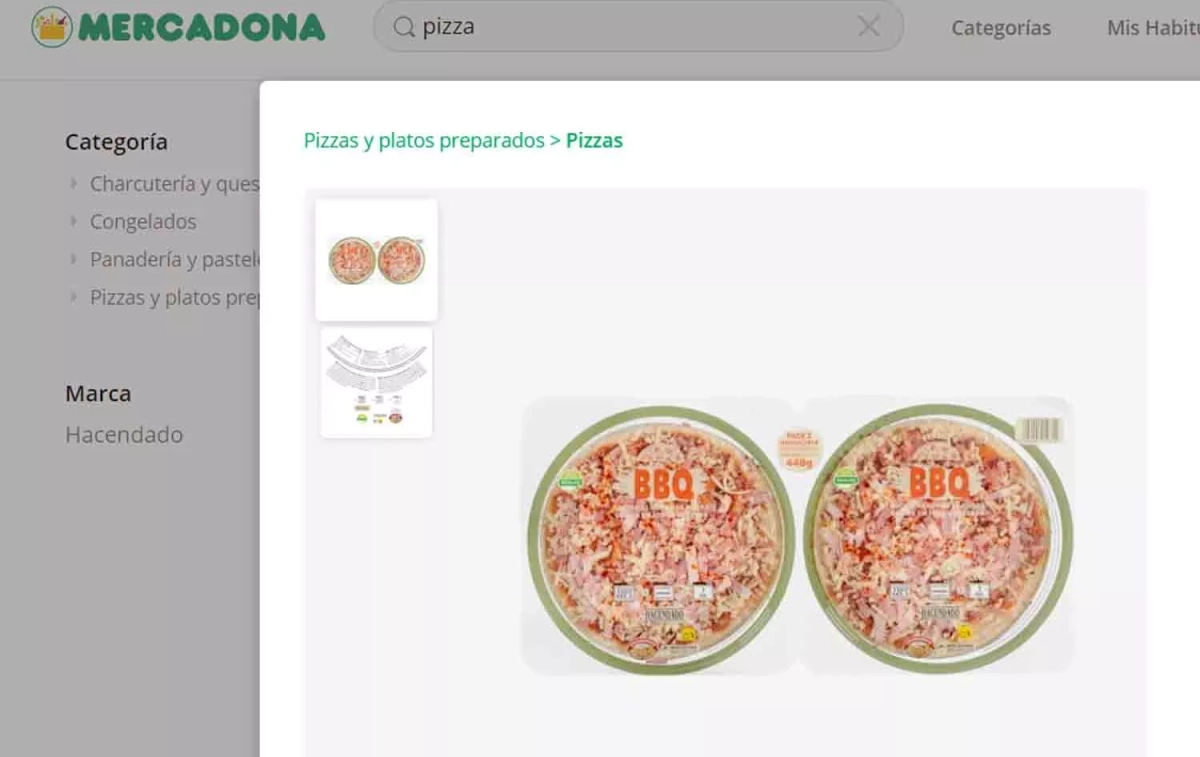Click the Mercadona basket logo icon
Viewport: 1200px width, 757px height.
point(51,27)
